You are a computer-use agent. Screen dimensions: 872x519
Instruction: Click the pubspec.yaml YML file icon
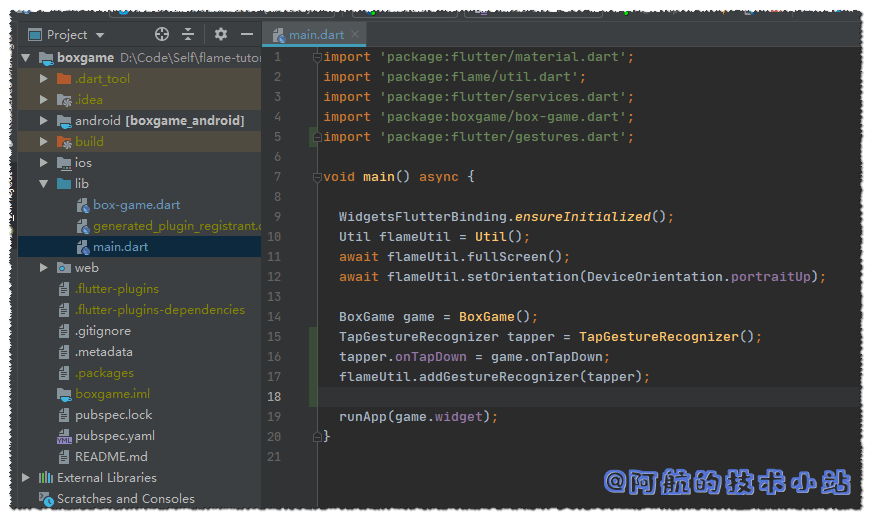point(64,436)
